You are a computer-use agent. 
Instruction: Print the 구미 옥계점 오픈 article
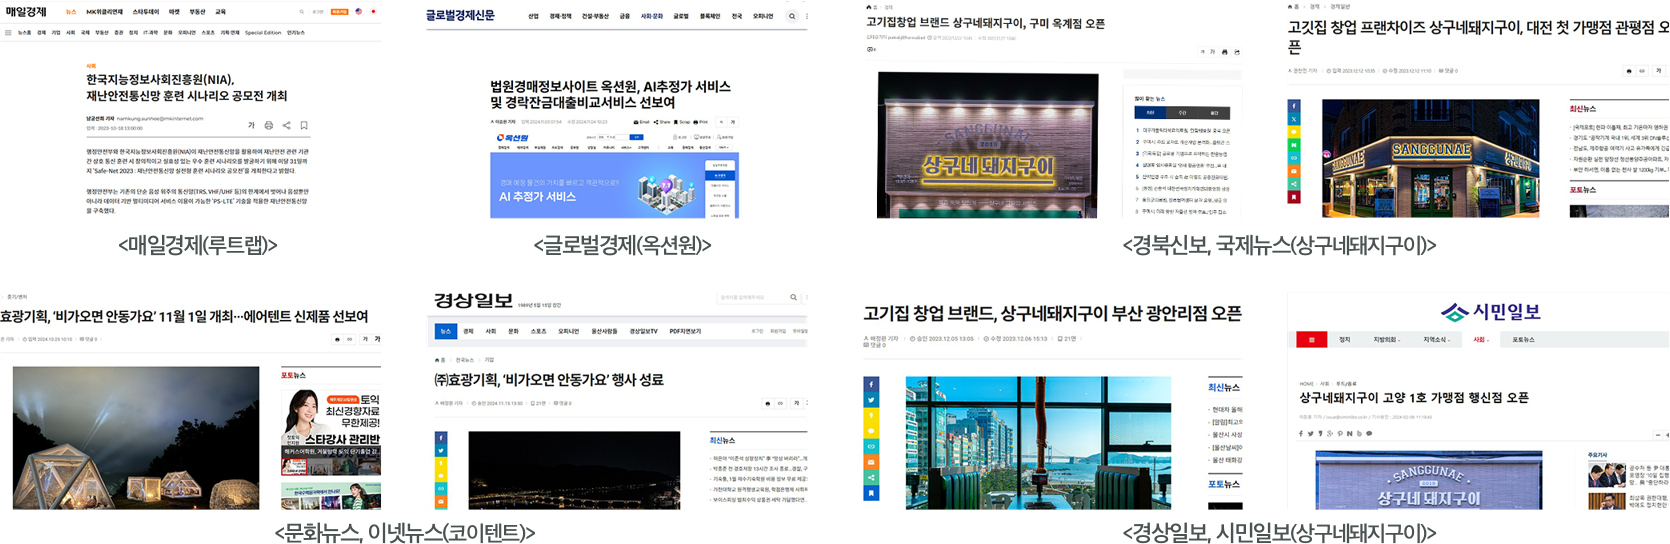[1225, 52]
